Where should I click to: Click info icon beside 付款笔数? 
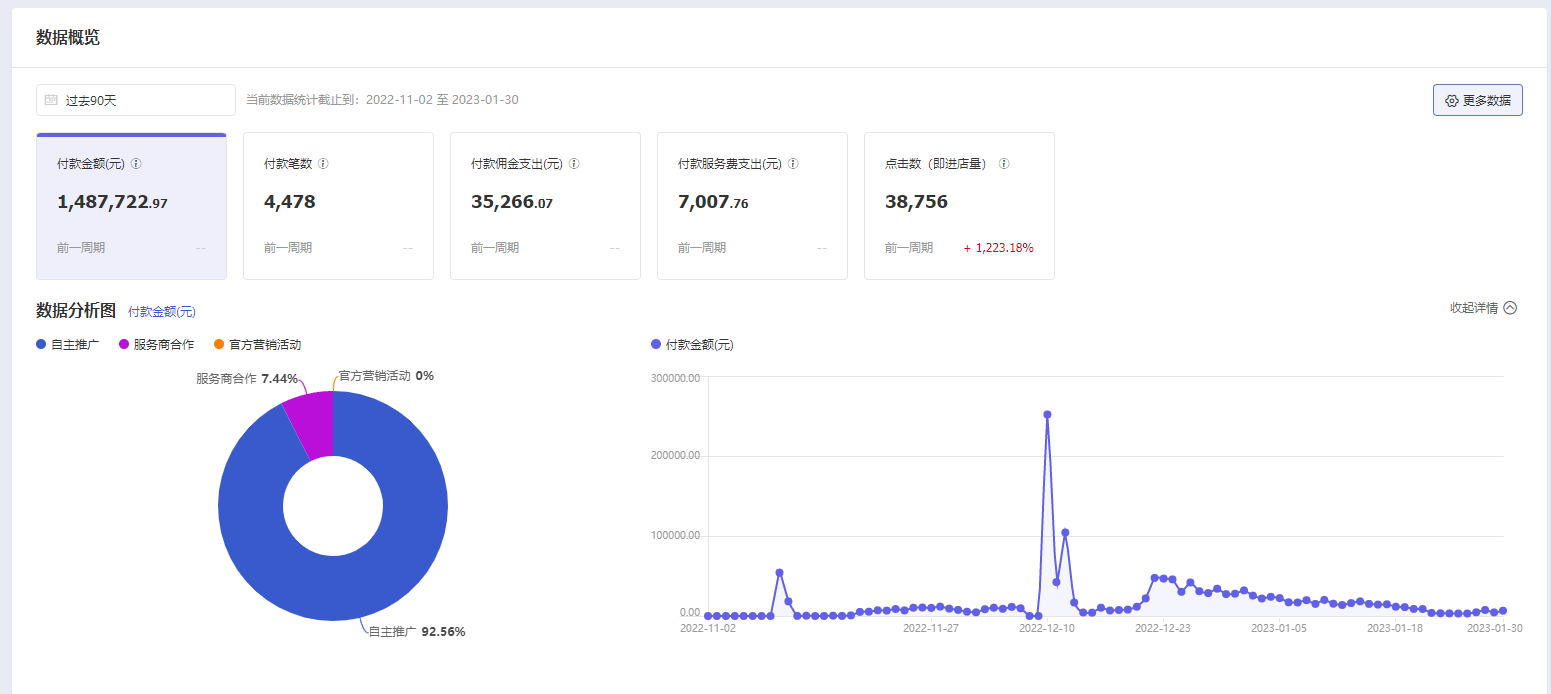click(323, 164)
